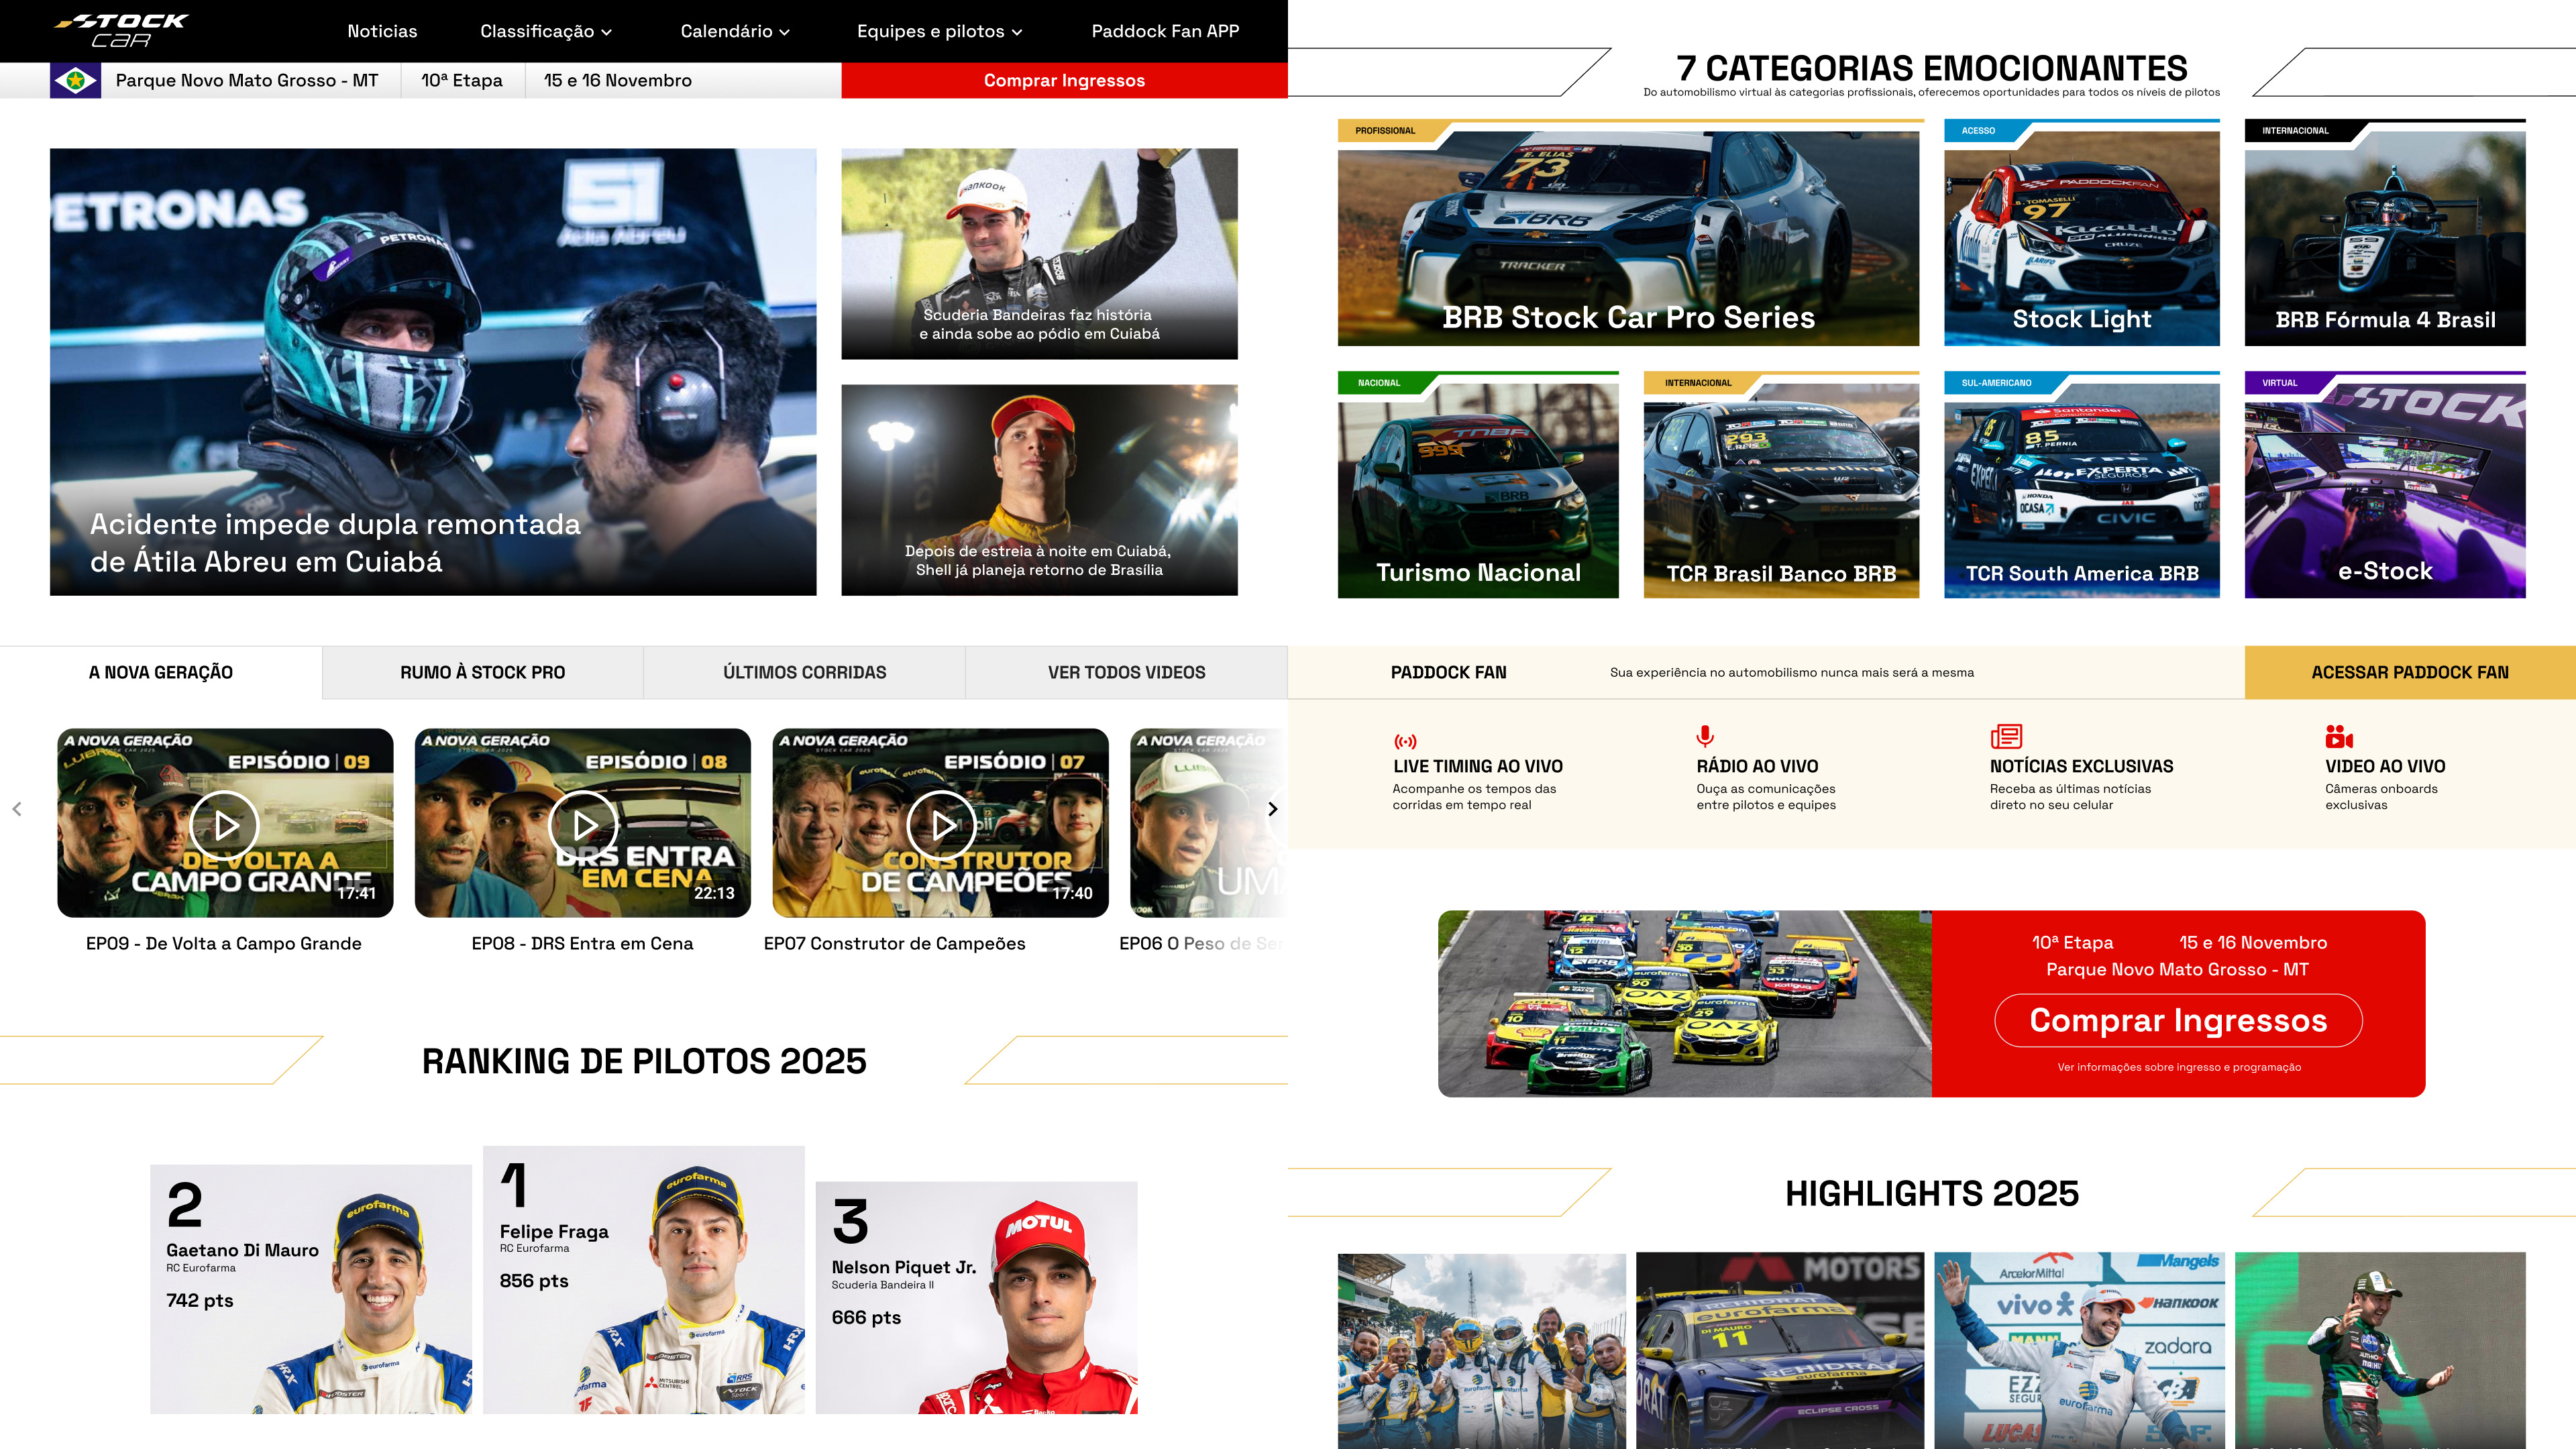Click the Acessar Paddock Fan button
This screenshot has height=1449, width=2576.
click(x=2409, y=672)
